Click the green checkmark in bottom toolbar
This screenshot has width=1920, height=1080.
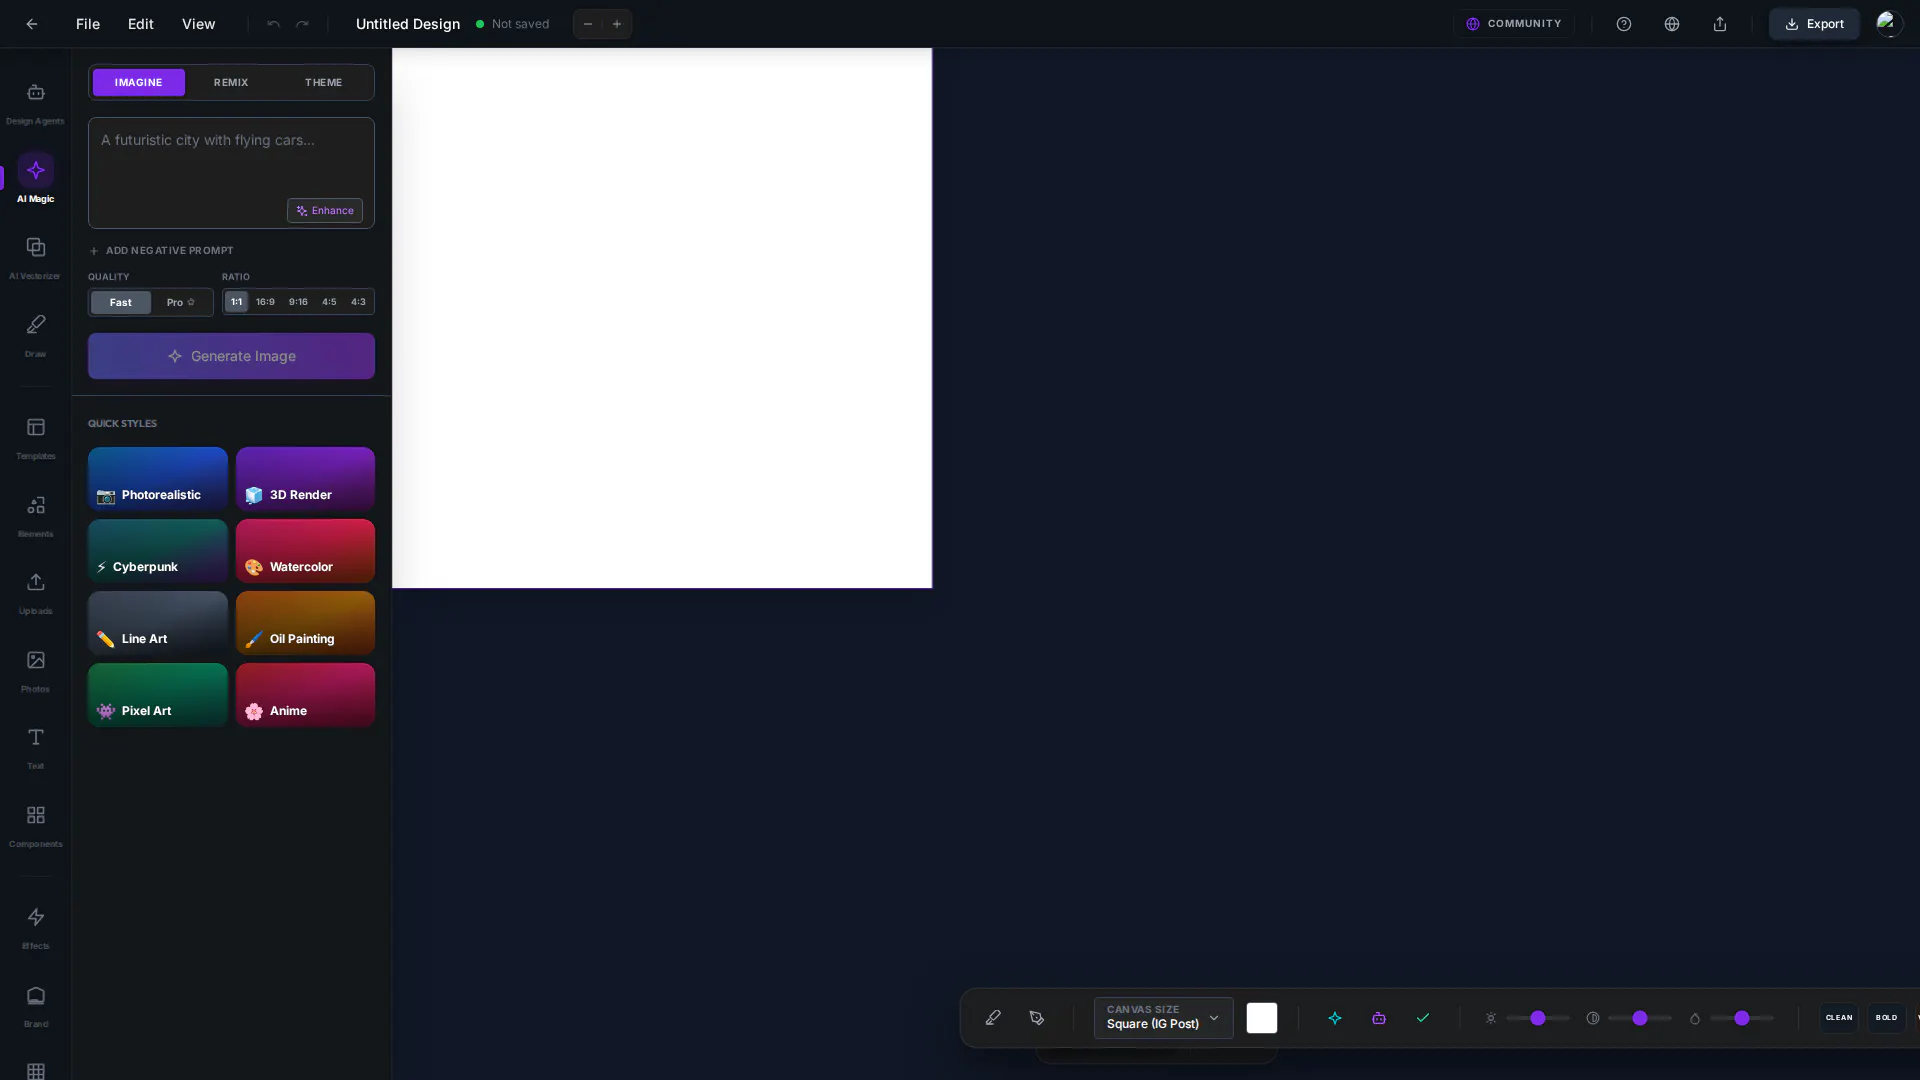point(1423,1018)
